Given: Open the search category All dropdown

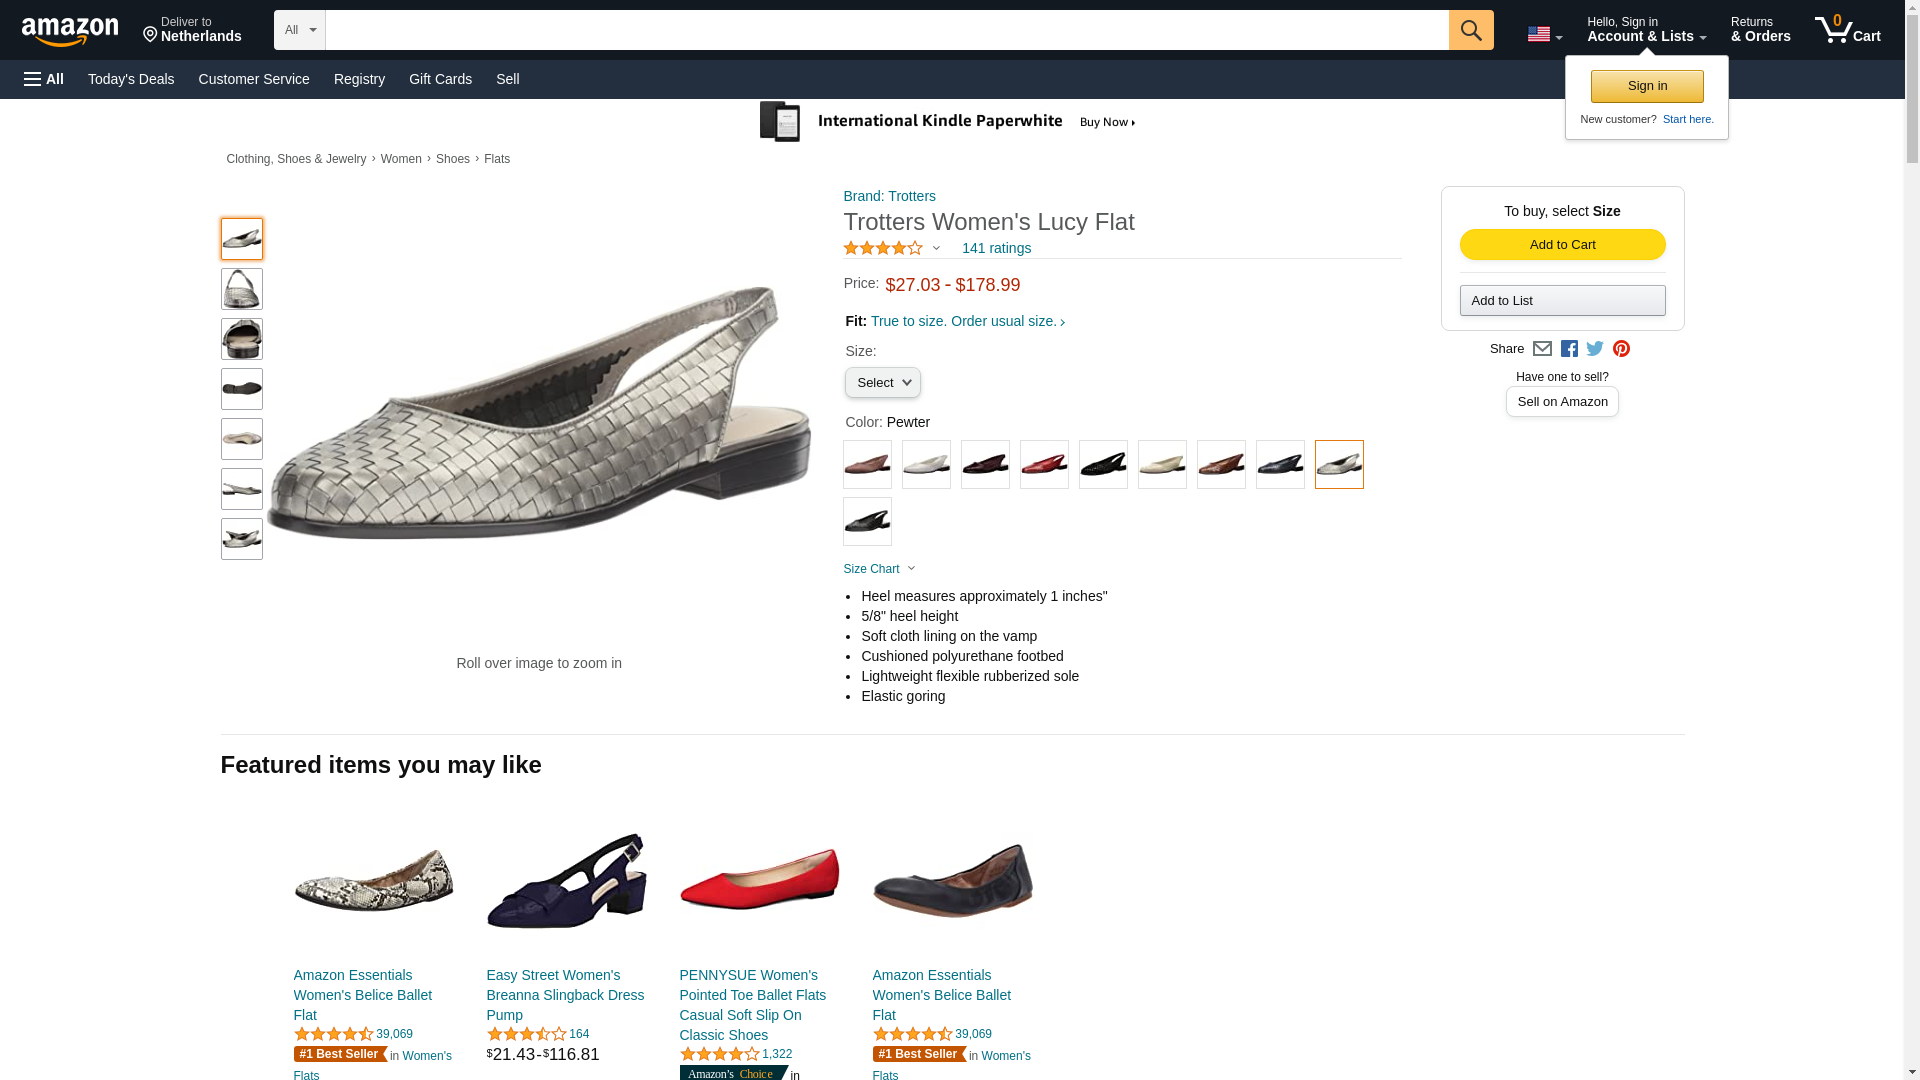Looking at the screenshot, I should click(300, 30).
